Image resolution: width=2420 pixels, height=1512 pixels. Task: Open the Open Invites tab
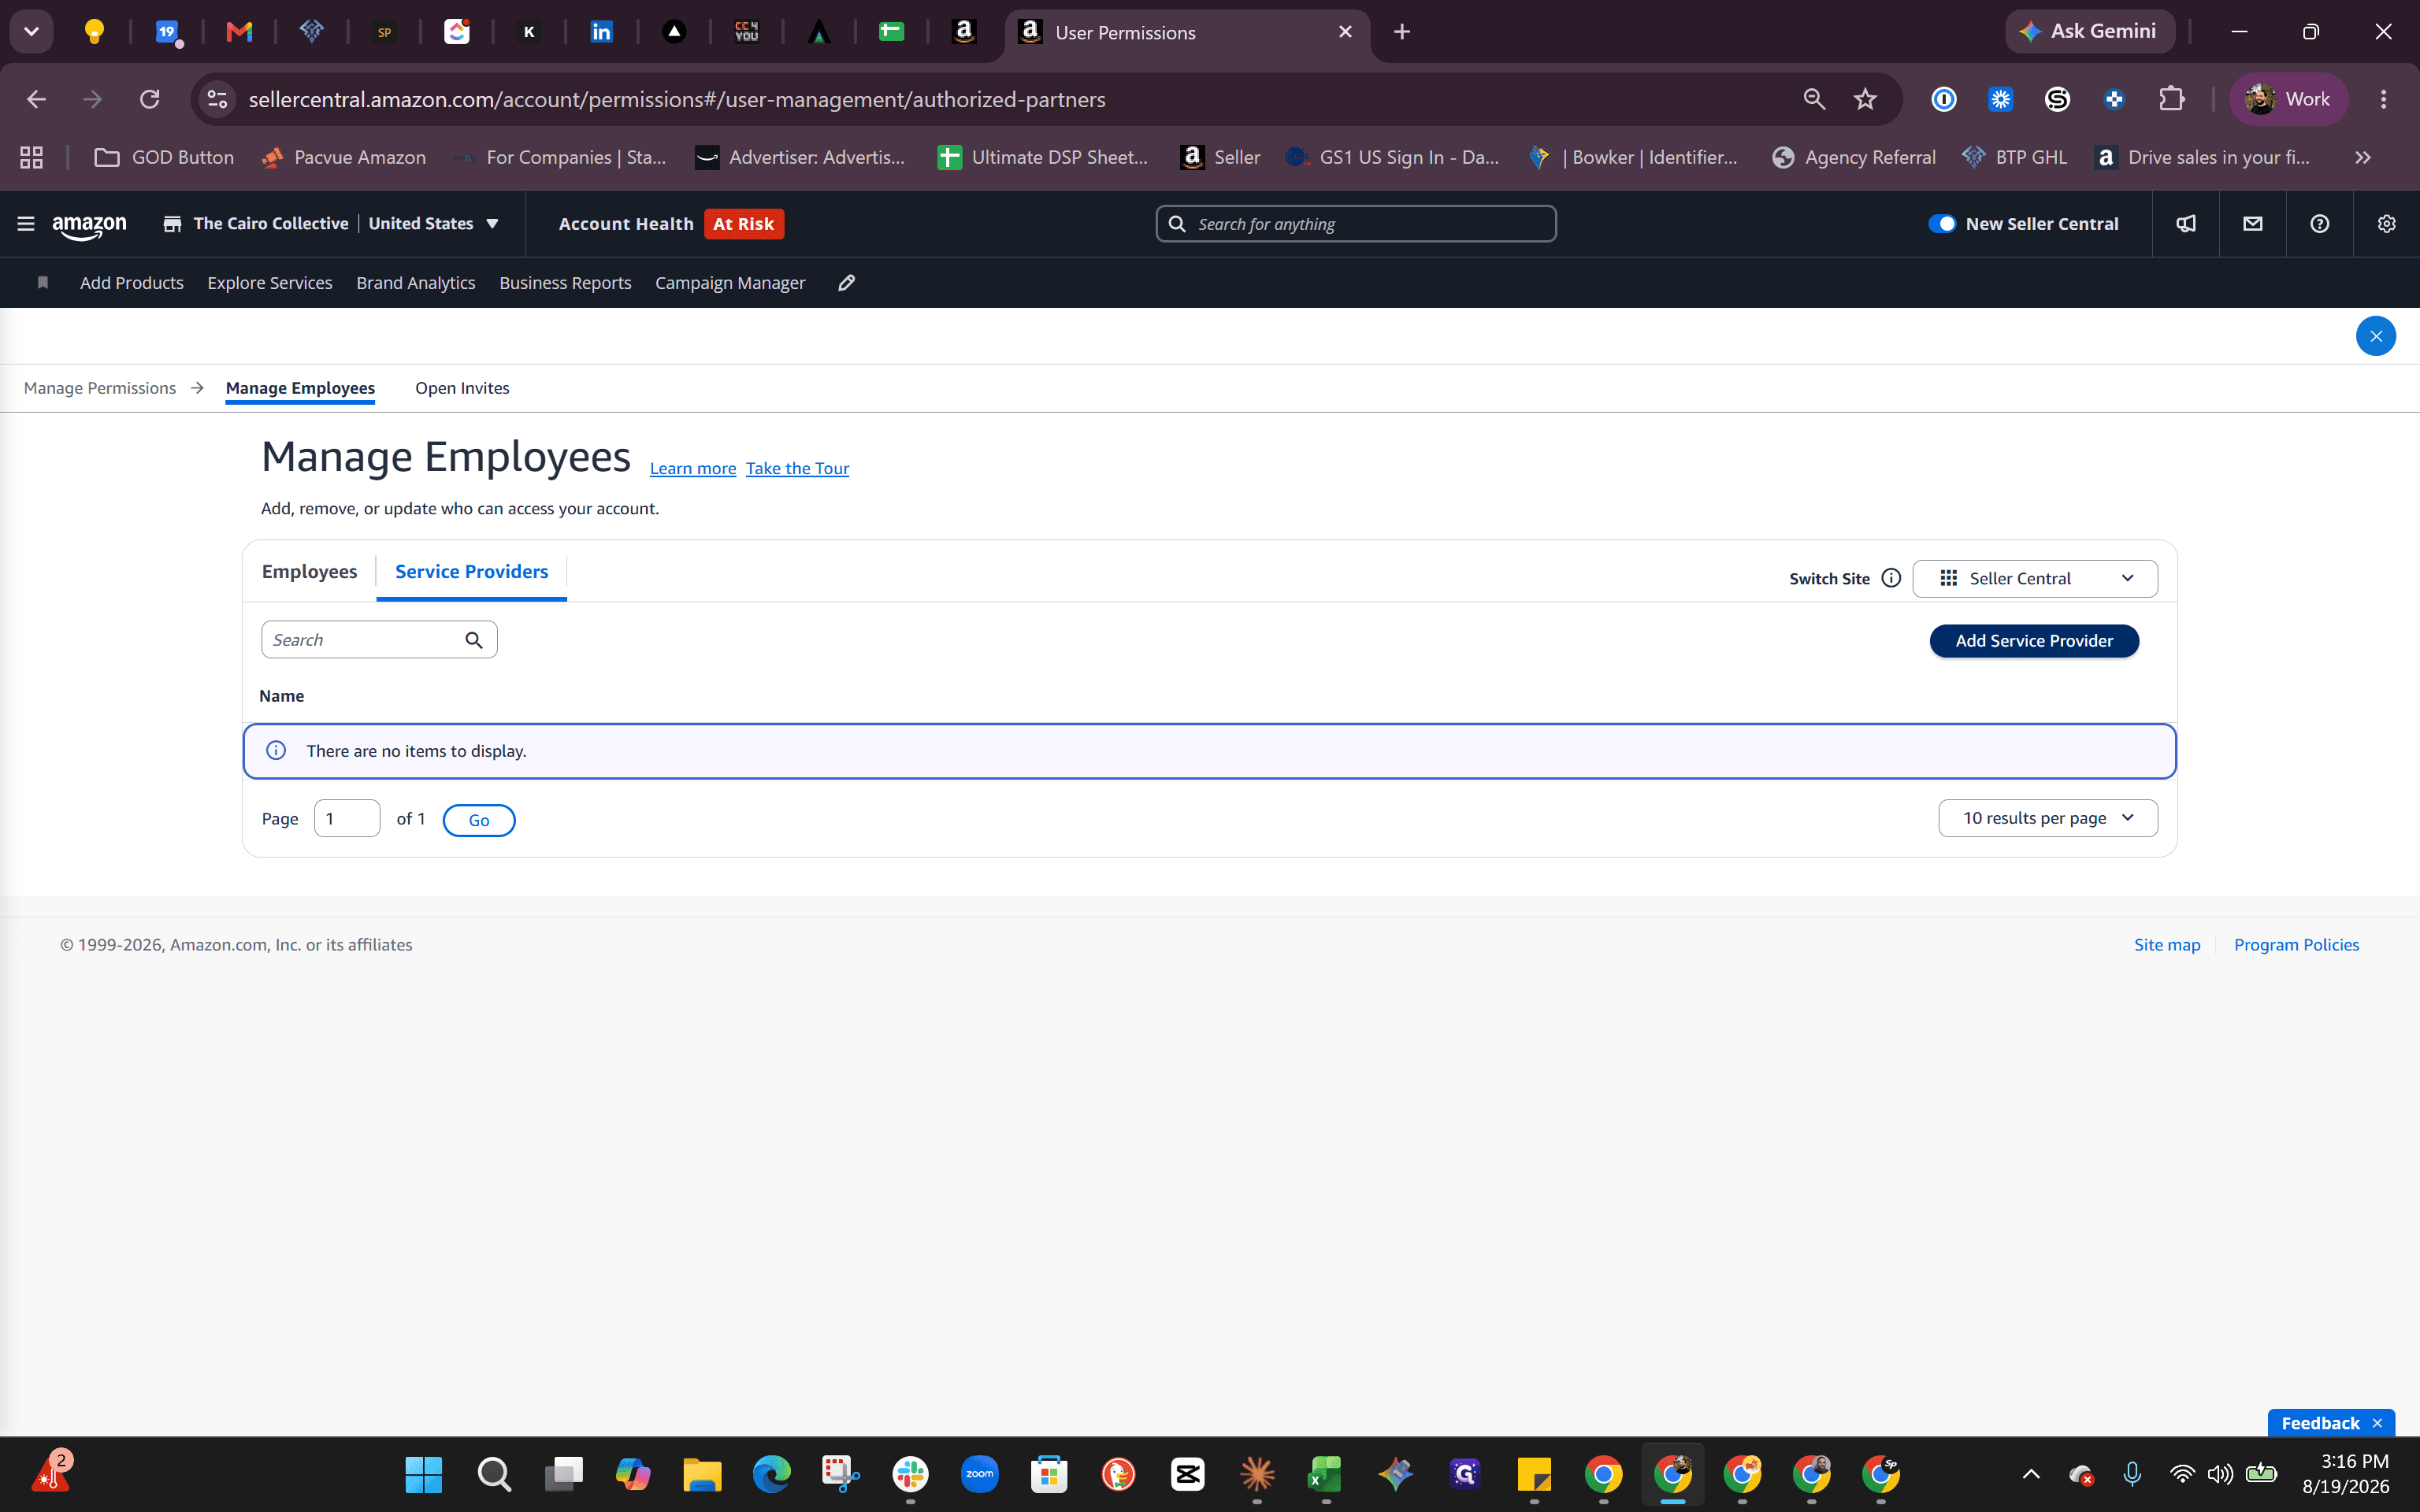coord(462,388)
